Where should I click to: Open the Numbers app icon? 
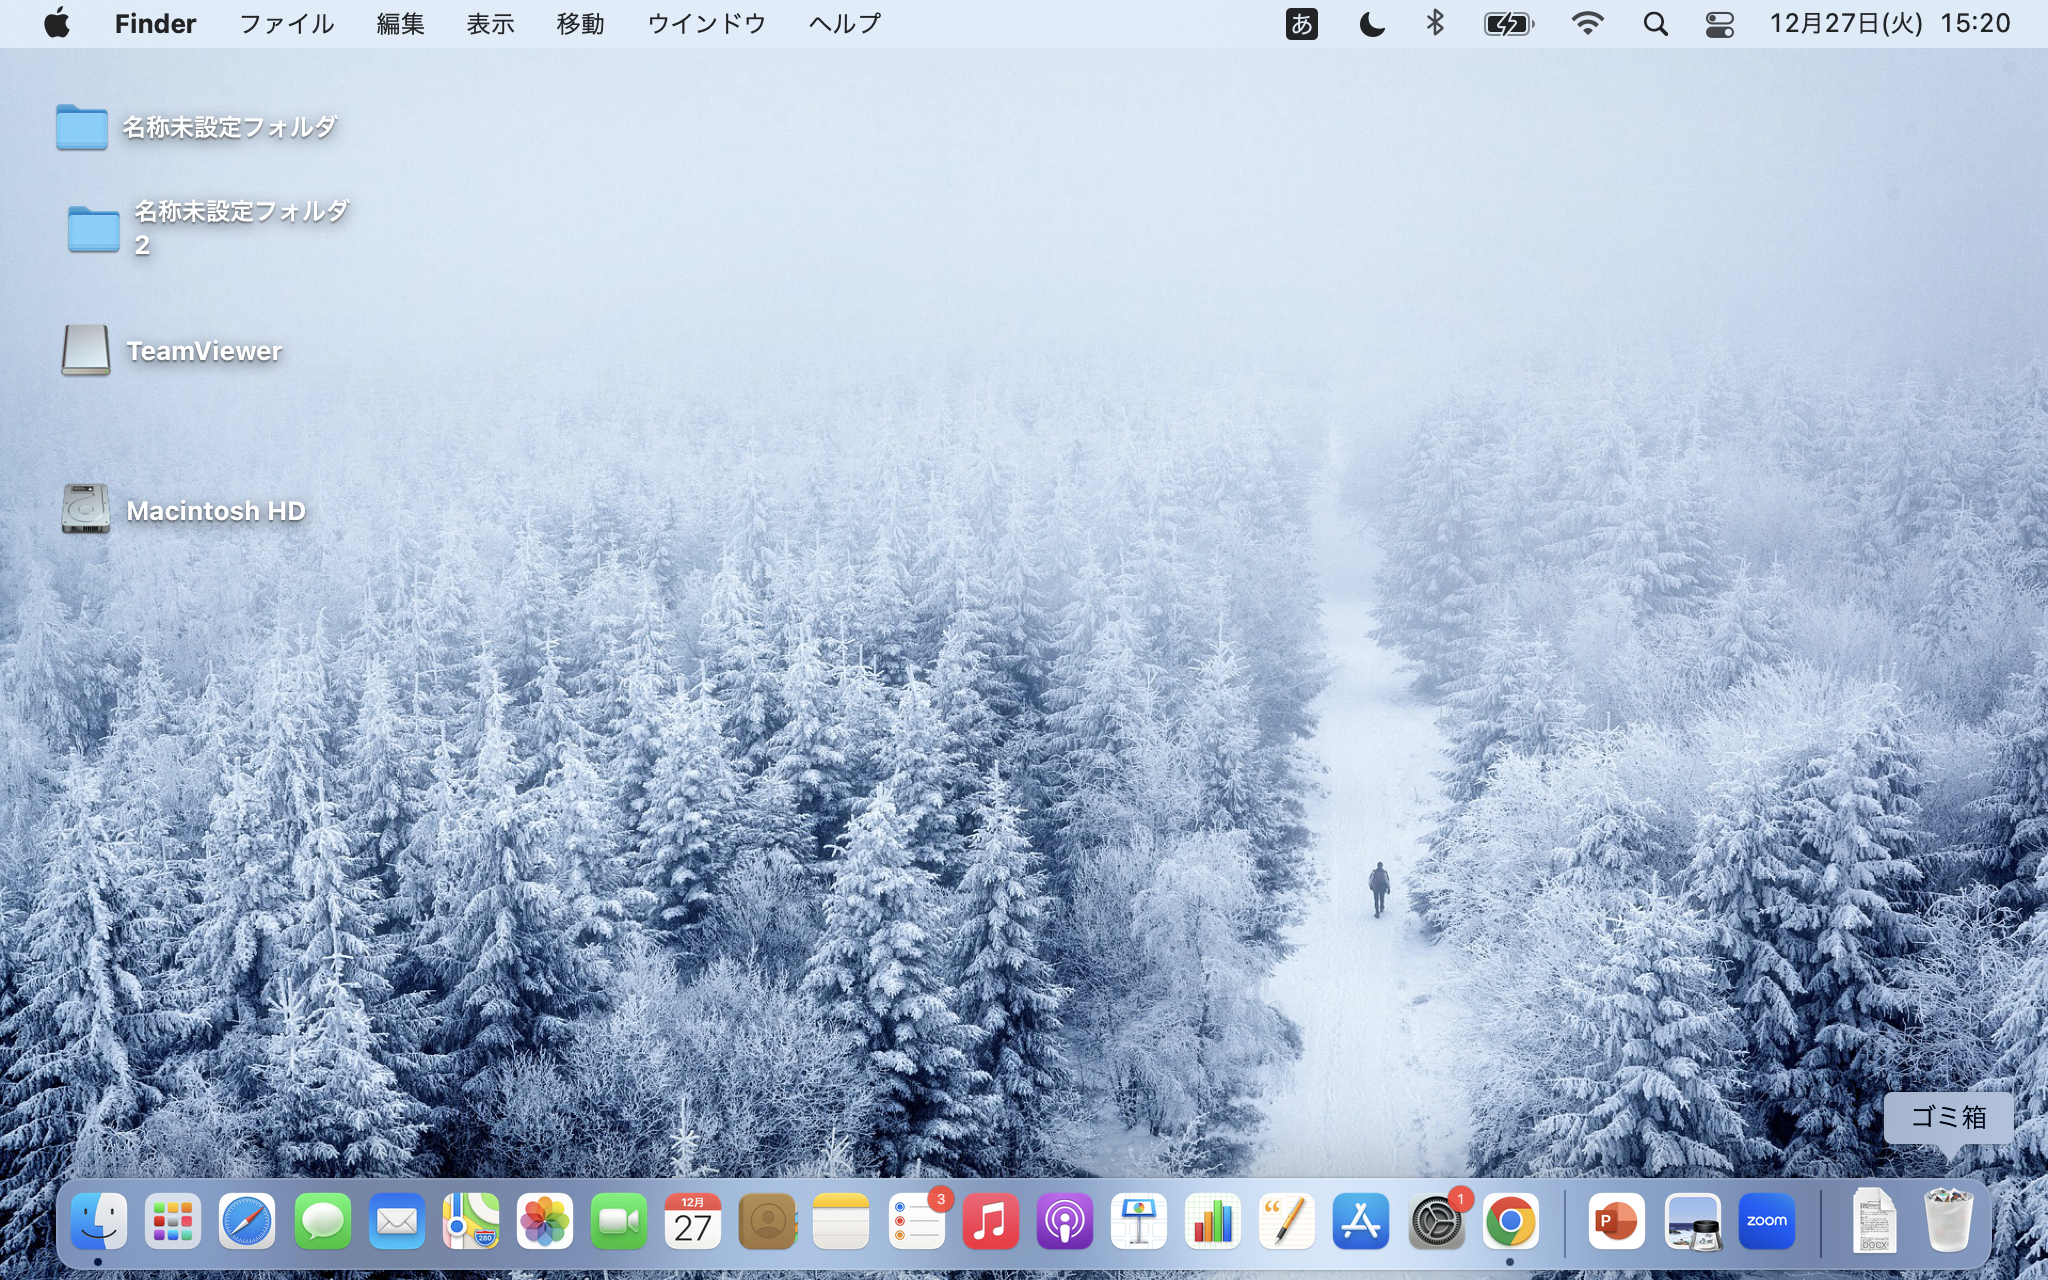point(1212,1221)
